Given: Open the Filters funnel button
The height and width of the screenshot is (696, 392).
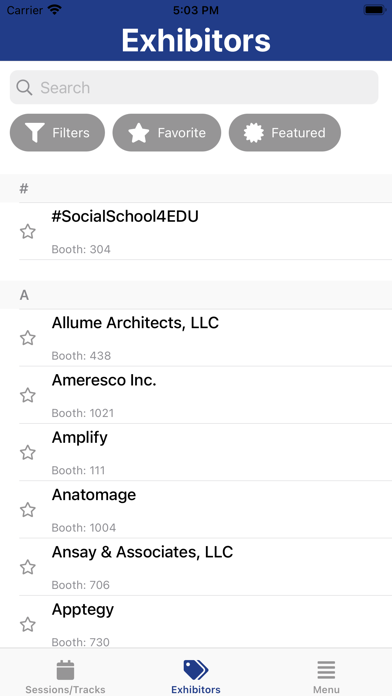Looking at the screenshot, I should [57, 133].
